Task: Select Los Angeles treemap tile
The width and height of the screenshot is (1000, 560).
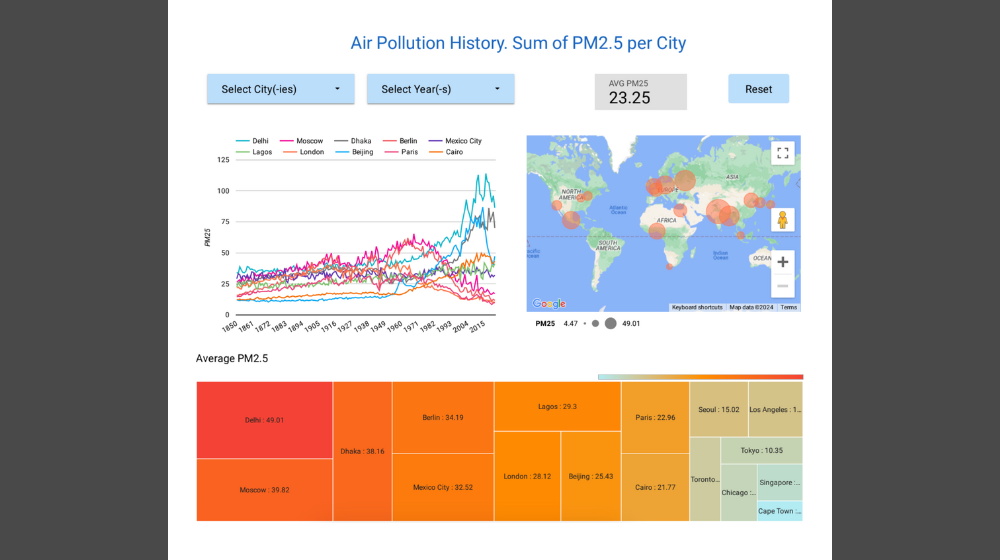Action: click(x=776, y=409)
